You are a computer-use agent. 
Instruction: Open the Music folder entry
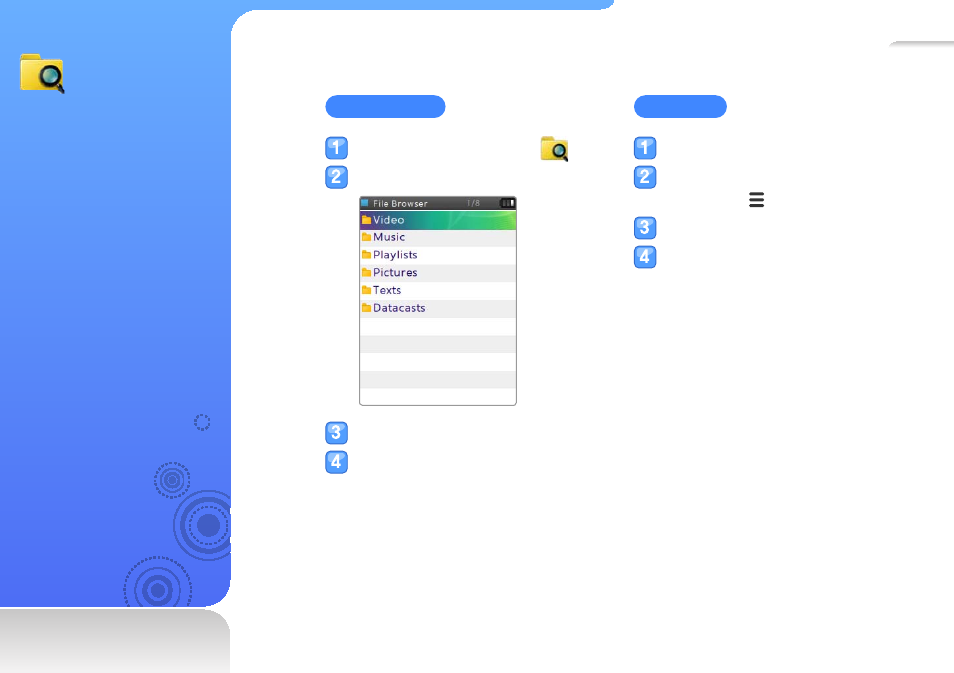click(x=438, y=237)
